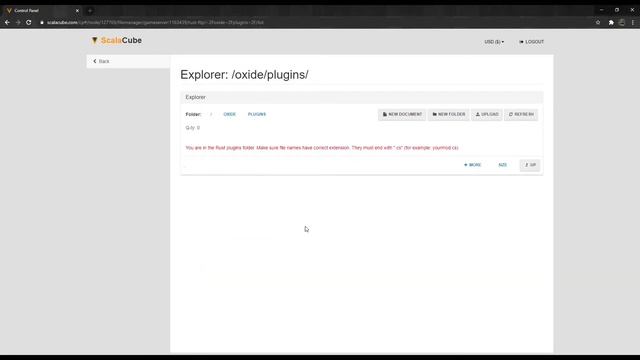Reload the page in browser
This screenshot has height=360, width=640.
point(29,22)
